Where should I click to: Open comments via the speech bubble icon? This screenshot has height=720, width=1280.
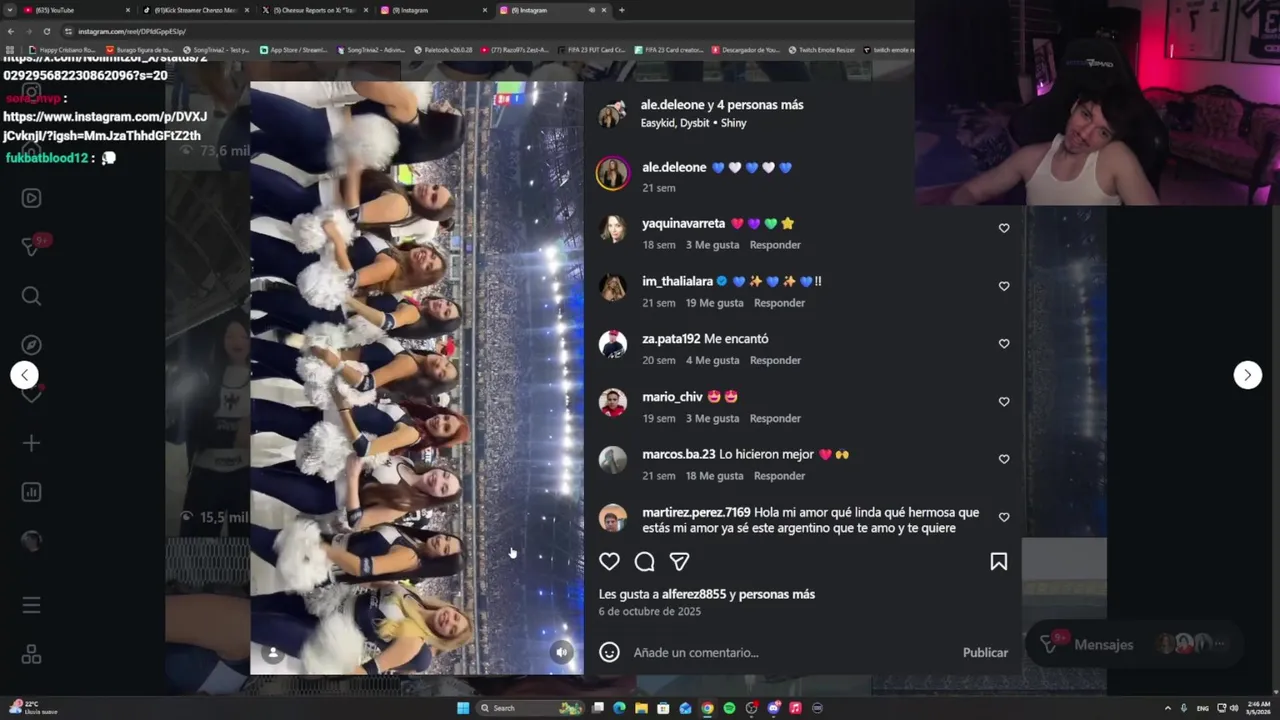pyautogui.click(x=645, y=562)
